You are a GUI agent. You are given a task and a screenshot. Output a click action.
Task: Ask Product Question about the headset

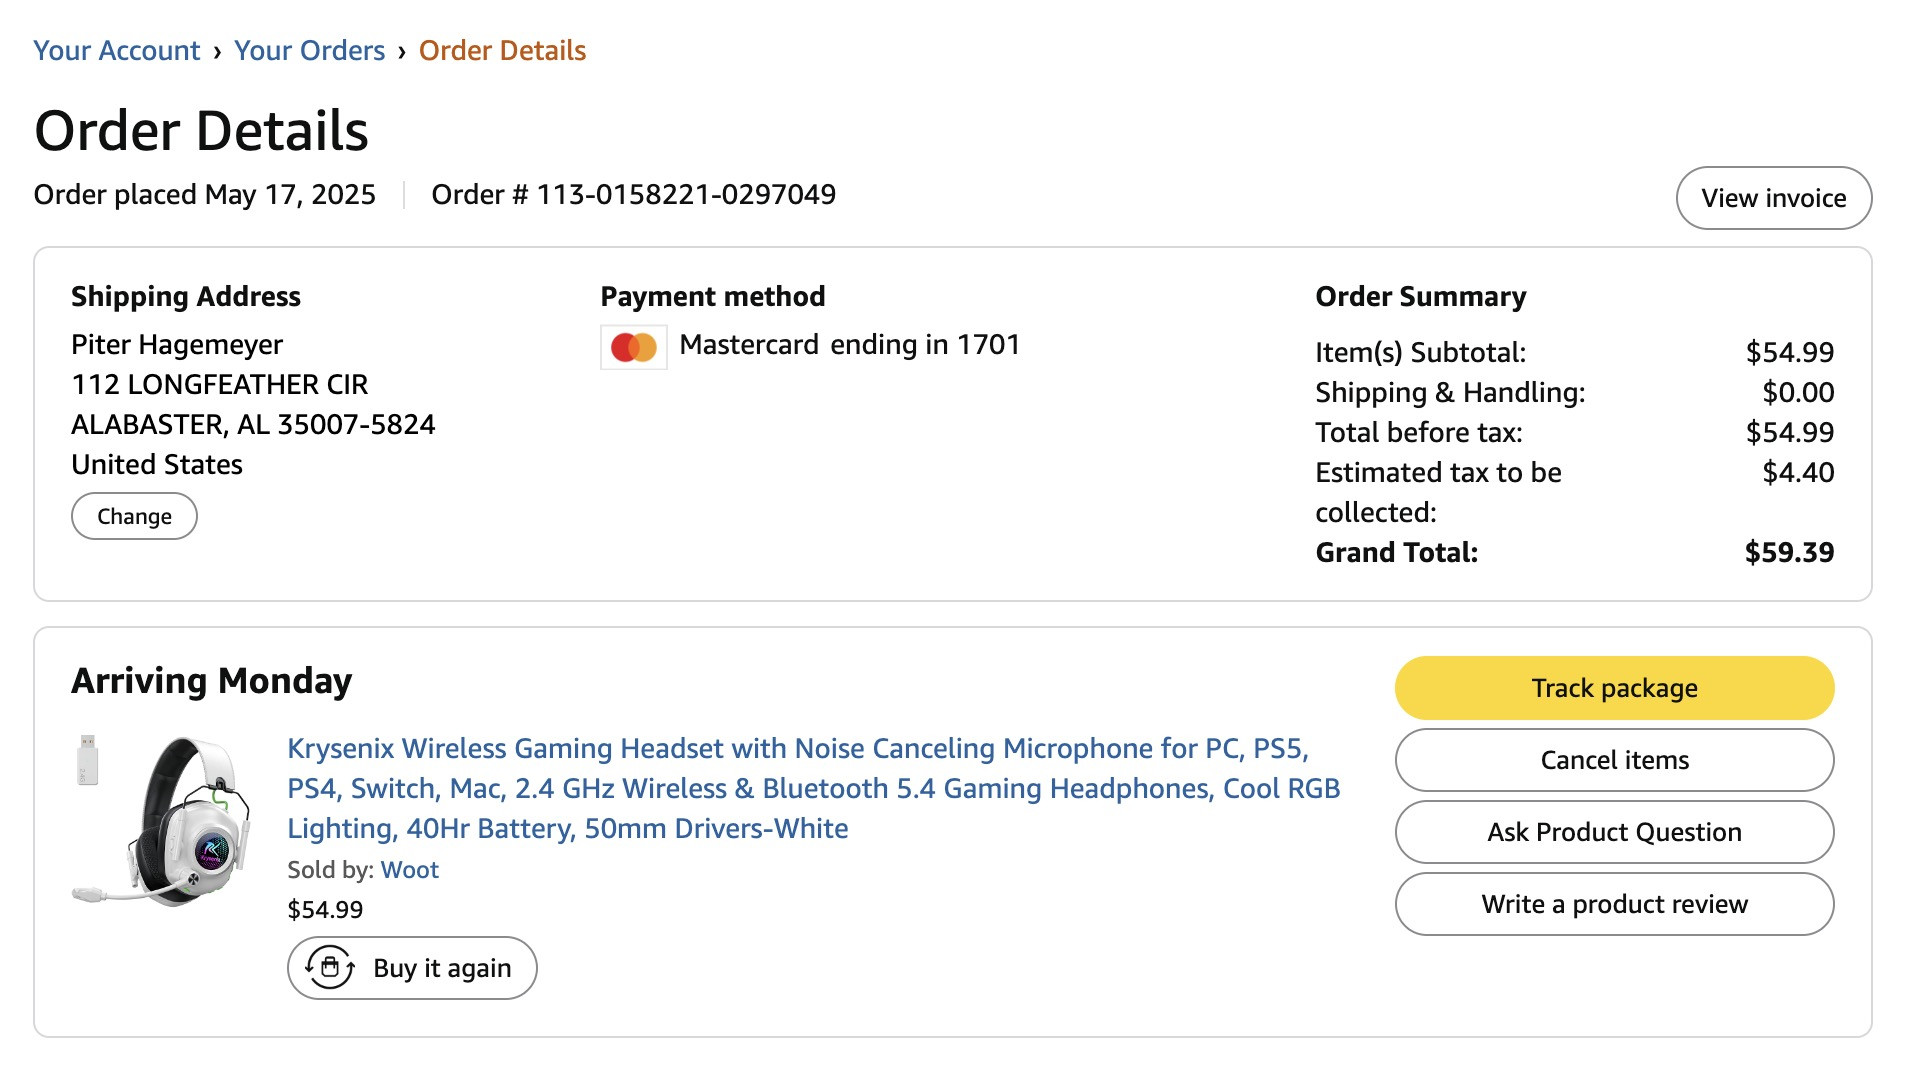[x=1614, y=832]
